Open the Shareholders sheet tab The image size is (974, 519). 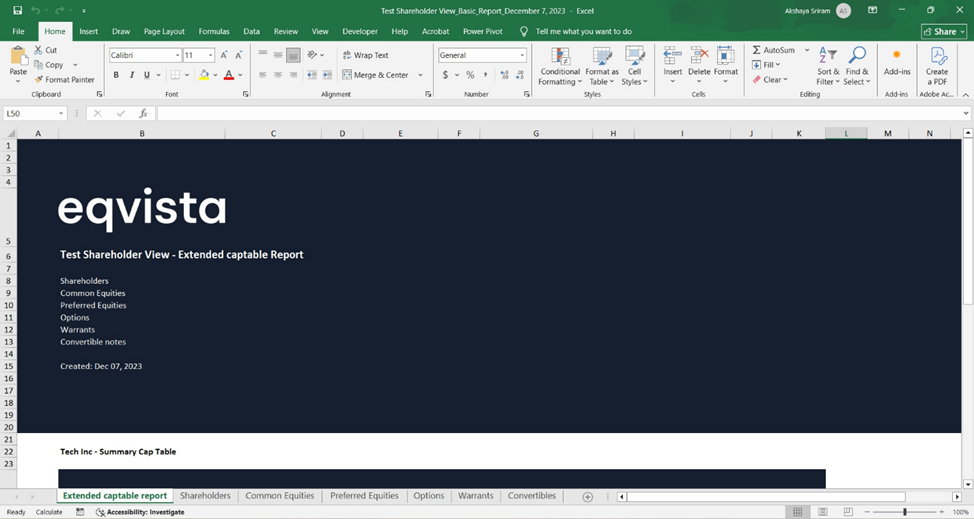coord(205,495)
